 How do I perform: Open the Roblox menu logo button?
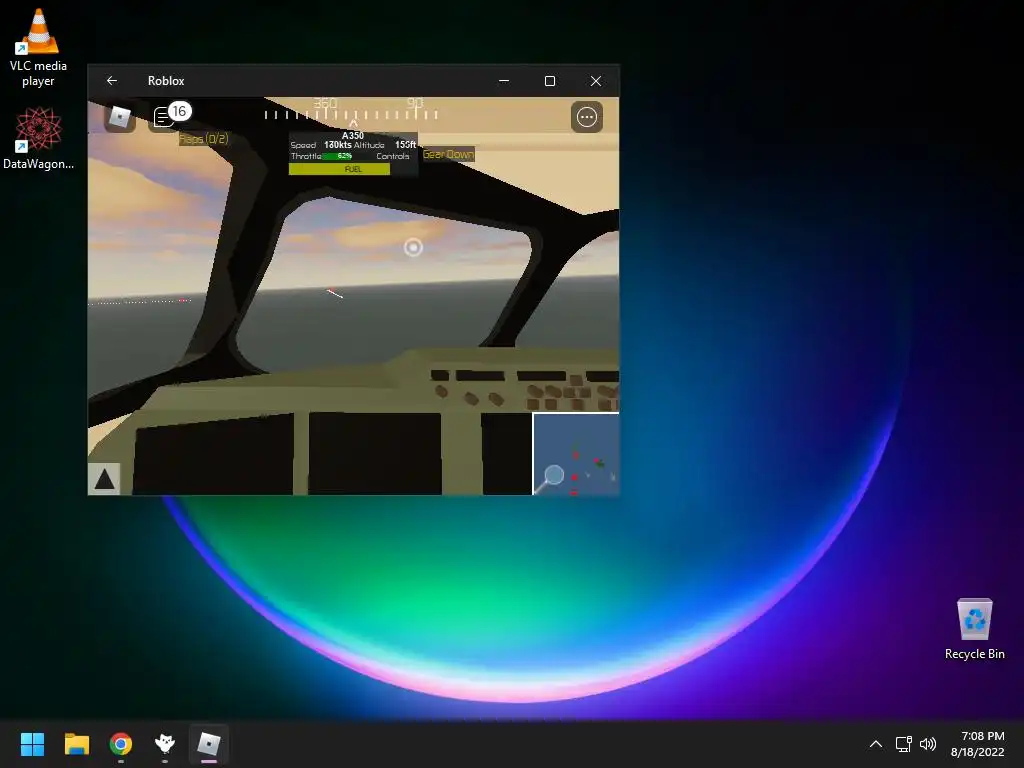tap(120, 118)
